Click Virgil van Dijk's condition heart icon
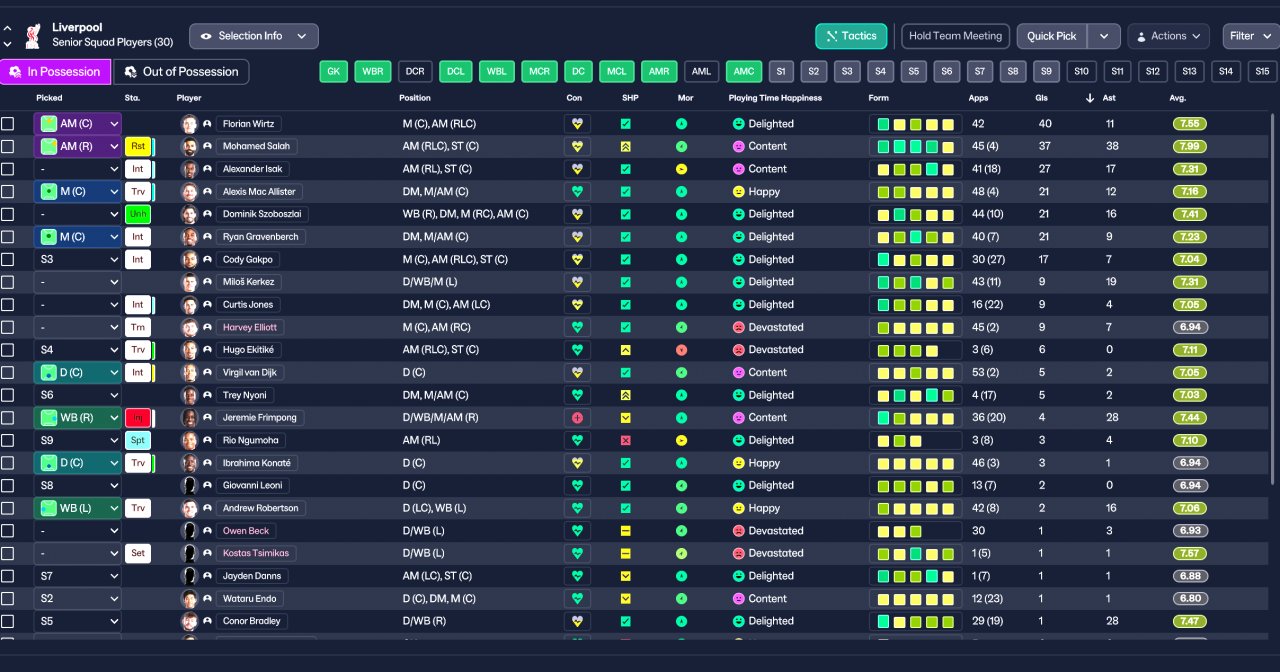Image resolution: width=1280 pixels, height=672 pixels. pos(576,372)
